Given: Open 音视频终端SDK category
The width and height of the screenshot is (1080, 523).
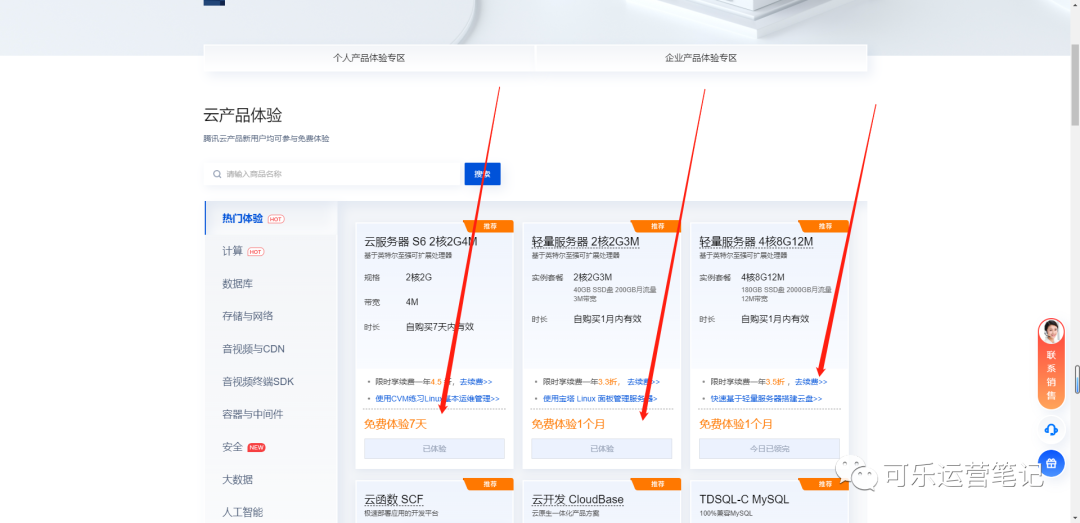Looking at the screenshot, I should [x=258, y=381].
